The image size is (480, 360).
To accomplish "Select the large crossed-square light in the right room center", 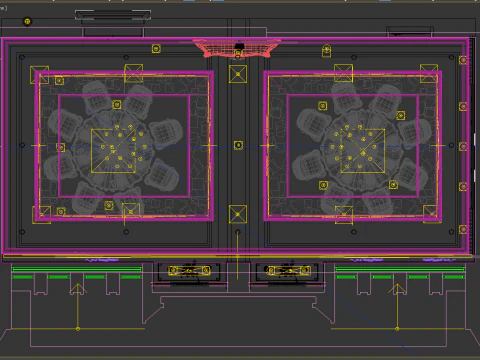I will coord(363,151).
